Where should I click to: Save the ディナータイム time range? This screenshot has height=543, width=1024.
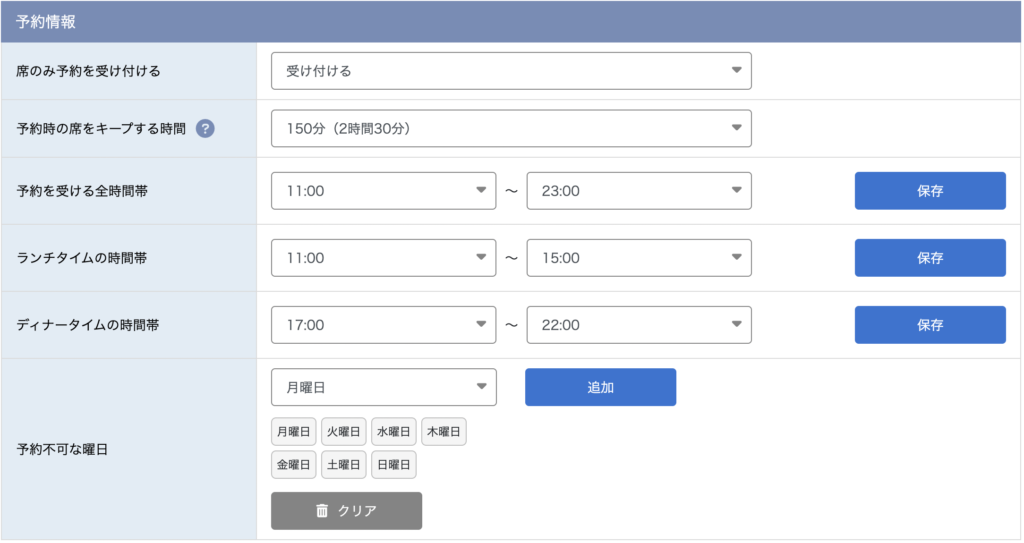click(930, 325)
